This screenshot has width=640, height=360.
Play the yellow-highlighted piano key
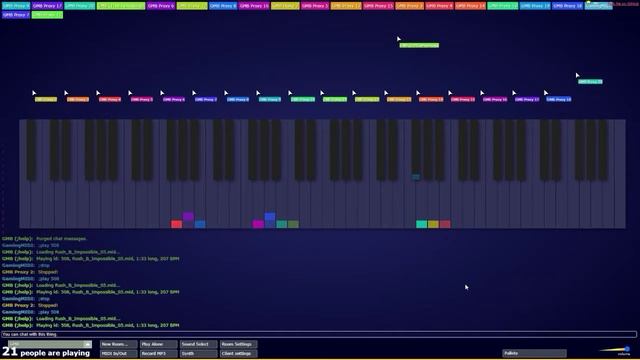[x=433, y=224]
